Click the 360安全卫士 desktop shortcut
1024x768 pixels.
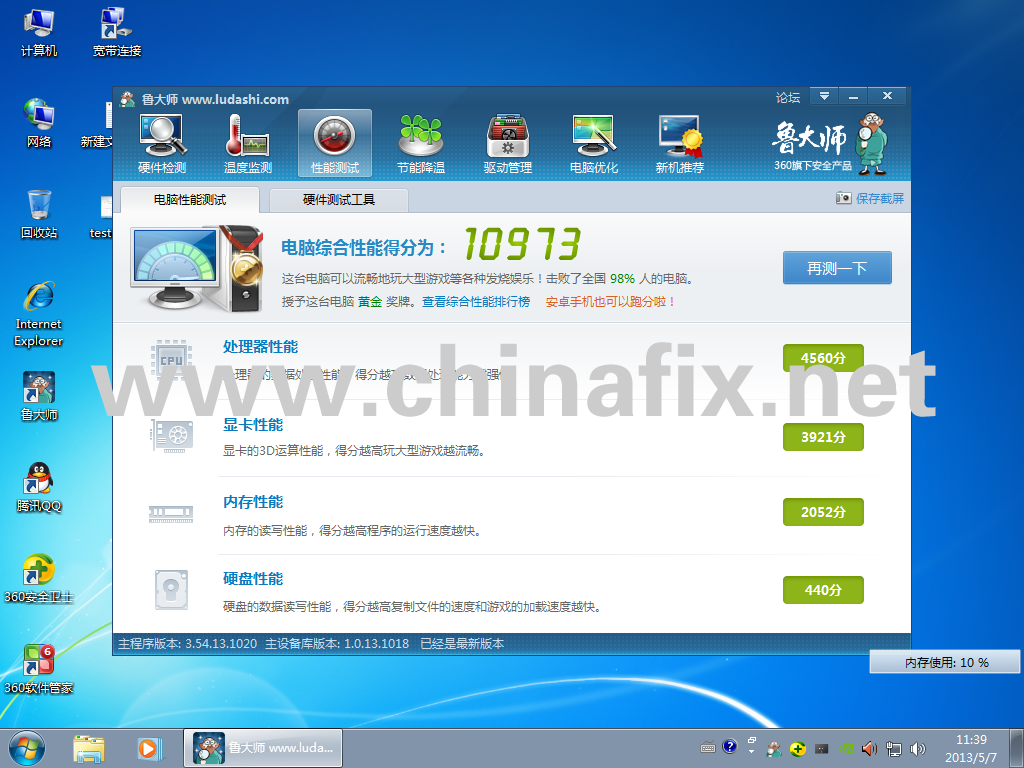[x=39, y=579]
